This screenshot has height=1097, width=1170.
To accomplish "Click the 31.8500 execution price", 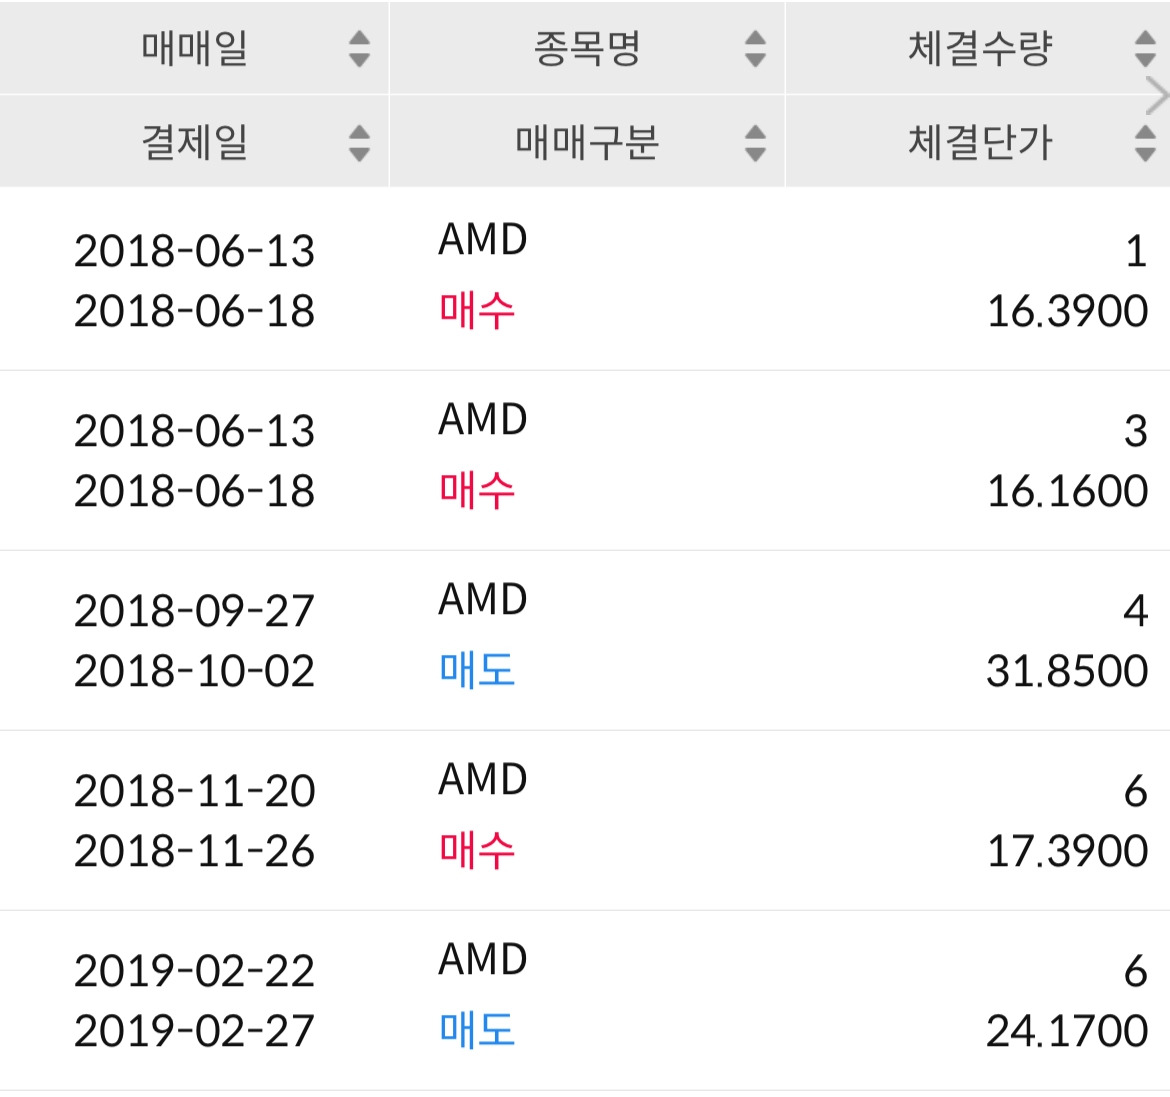I will coord(1067,671).
